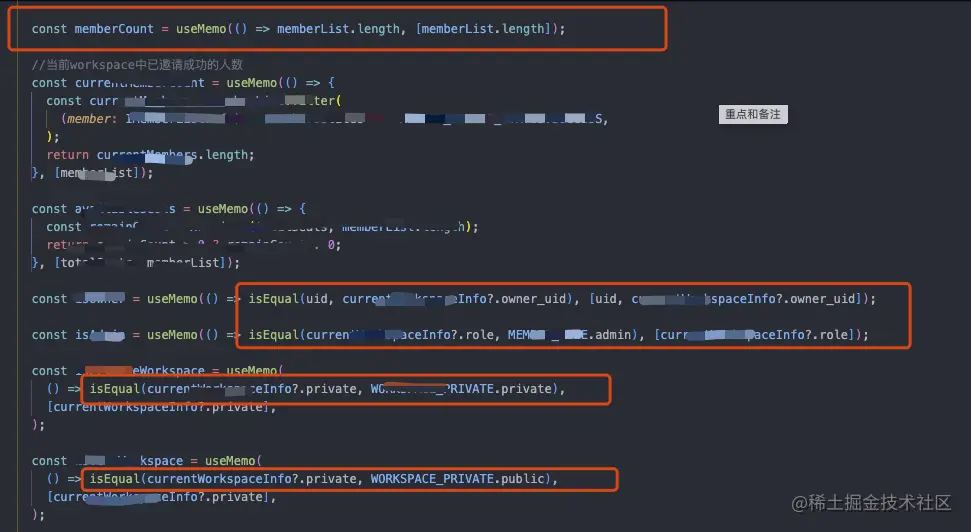Click the 重点和备注 label
Image resolution: width=971 pixels, height=532 pixels.
(753, 115)
